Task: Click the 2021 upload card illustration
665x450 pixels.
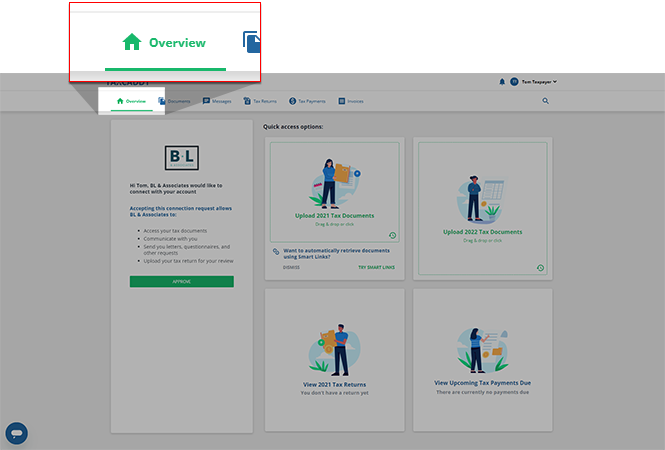Action: point(335,184)
